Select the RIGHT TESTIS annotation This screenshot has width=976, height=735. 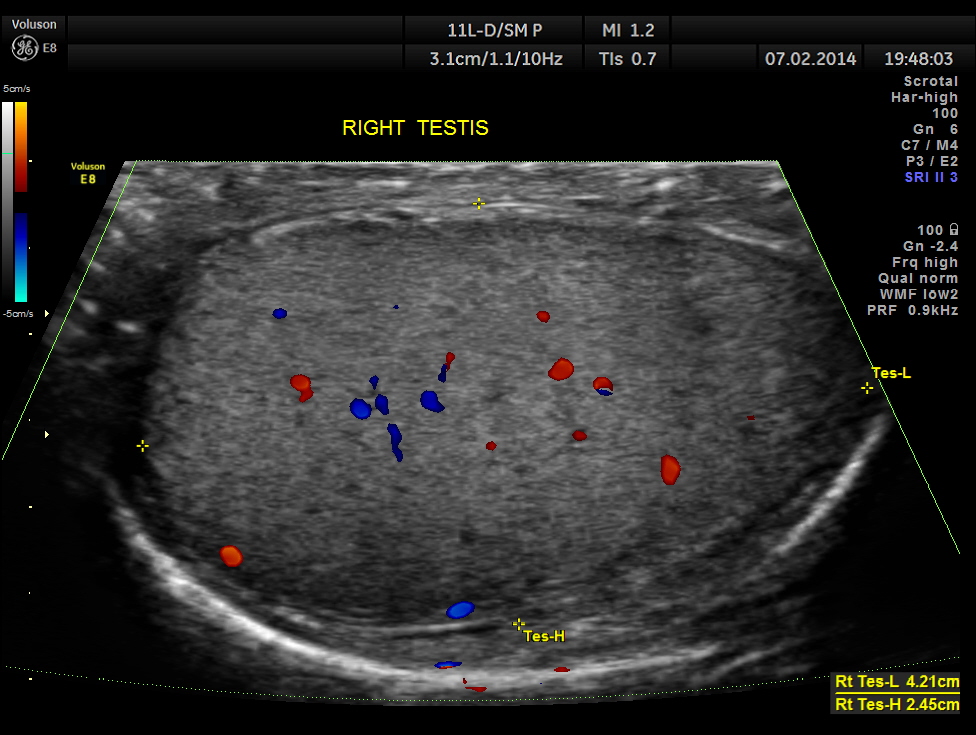(x=415, y=128)
